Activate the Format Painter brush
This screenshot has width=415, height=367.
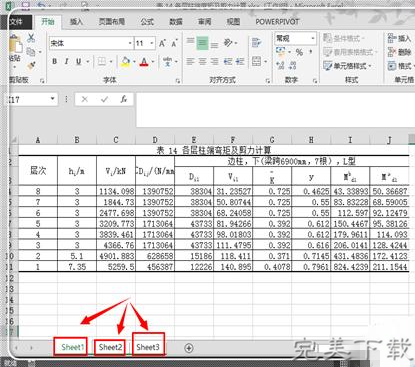31,65
